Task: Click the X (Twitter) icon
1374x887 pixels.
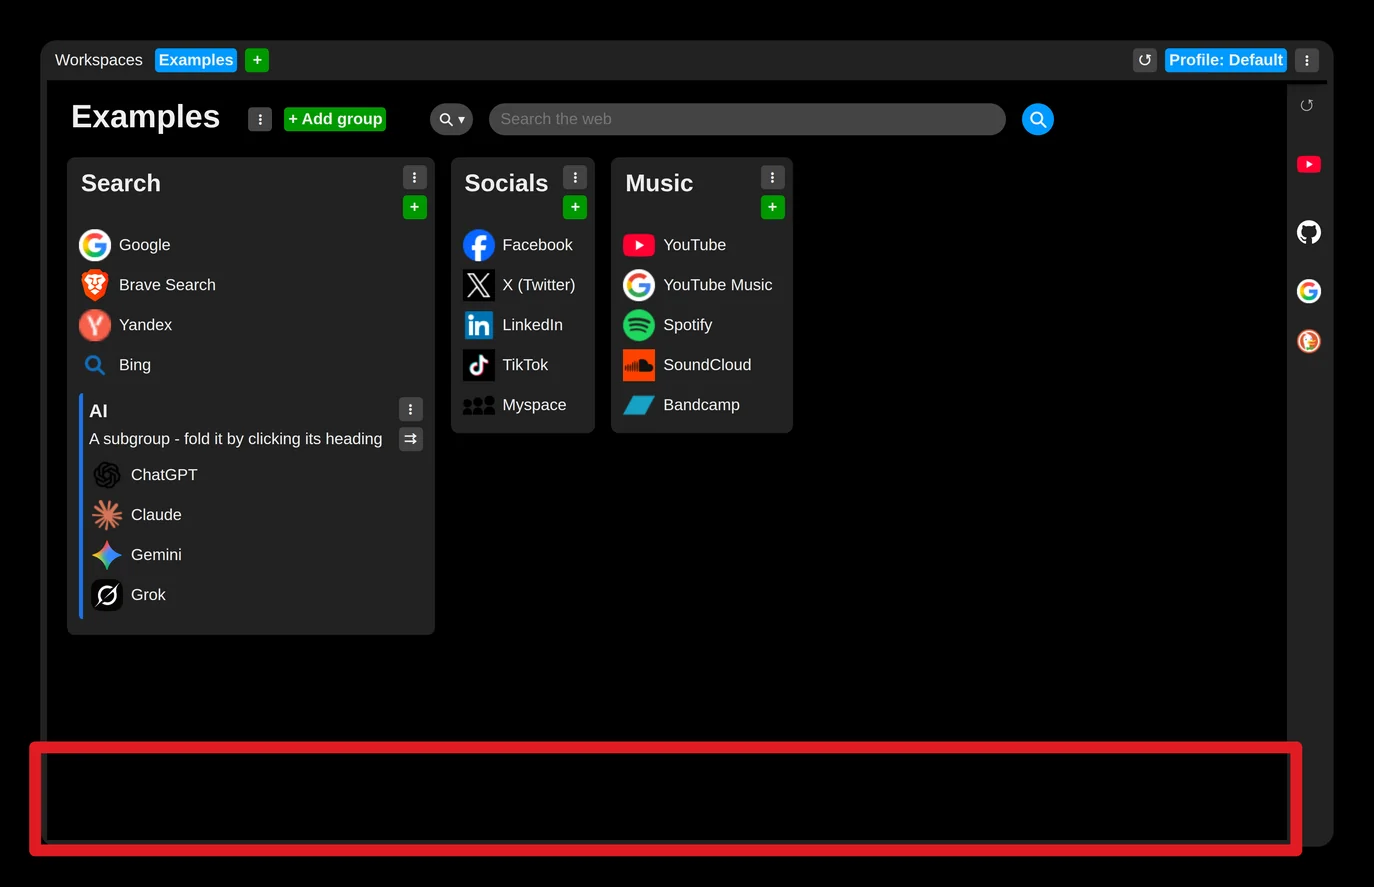Action: tap(479, 285)
